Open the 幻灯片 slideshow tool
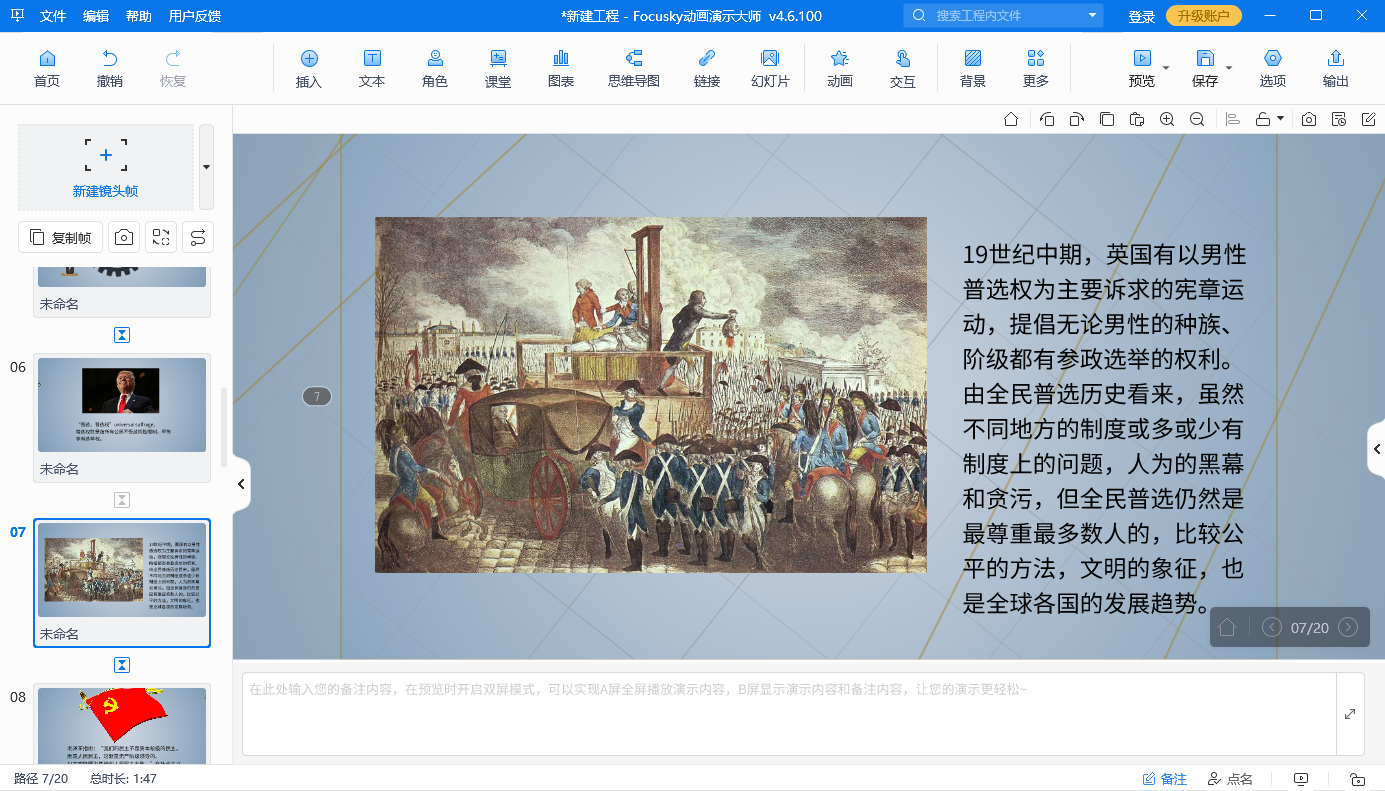1385x791 pixels. pos(770,69)
